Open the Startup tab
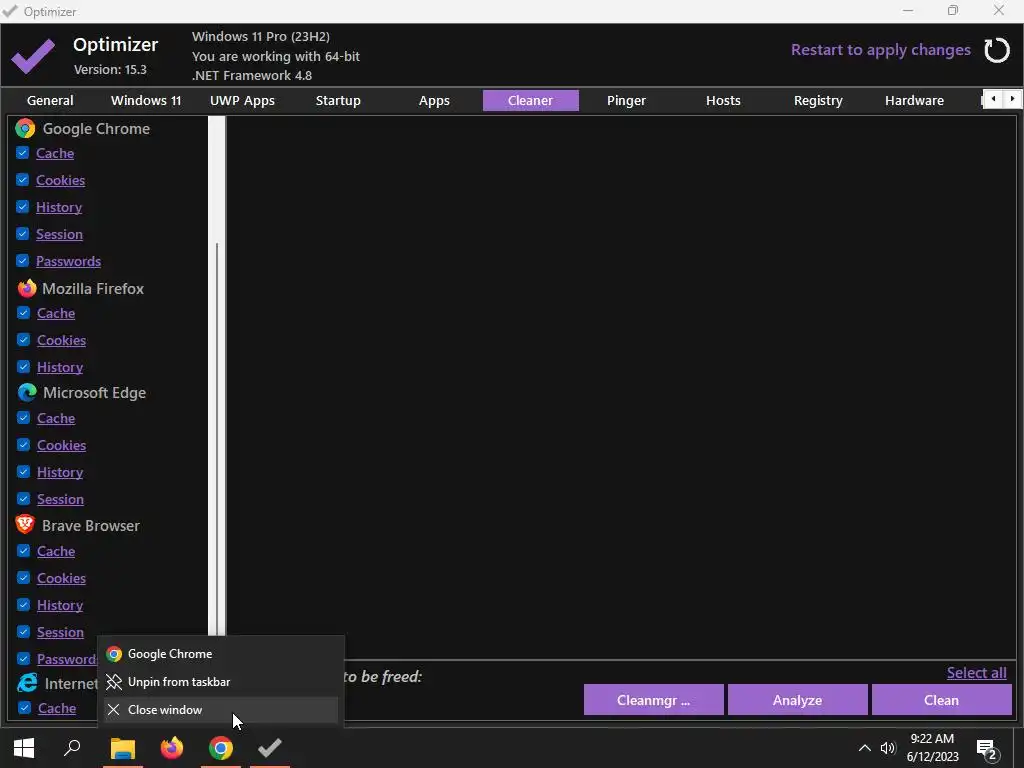The width and height of the screenshot is (1024, 768). [x=338, y=101]
